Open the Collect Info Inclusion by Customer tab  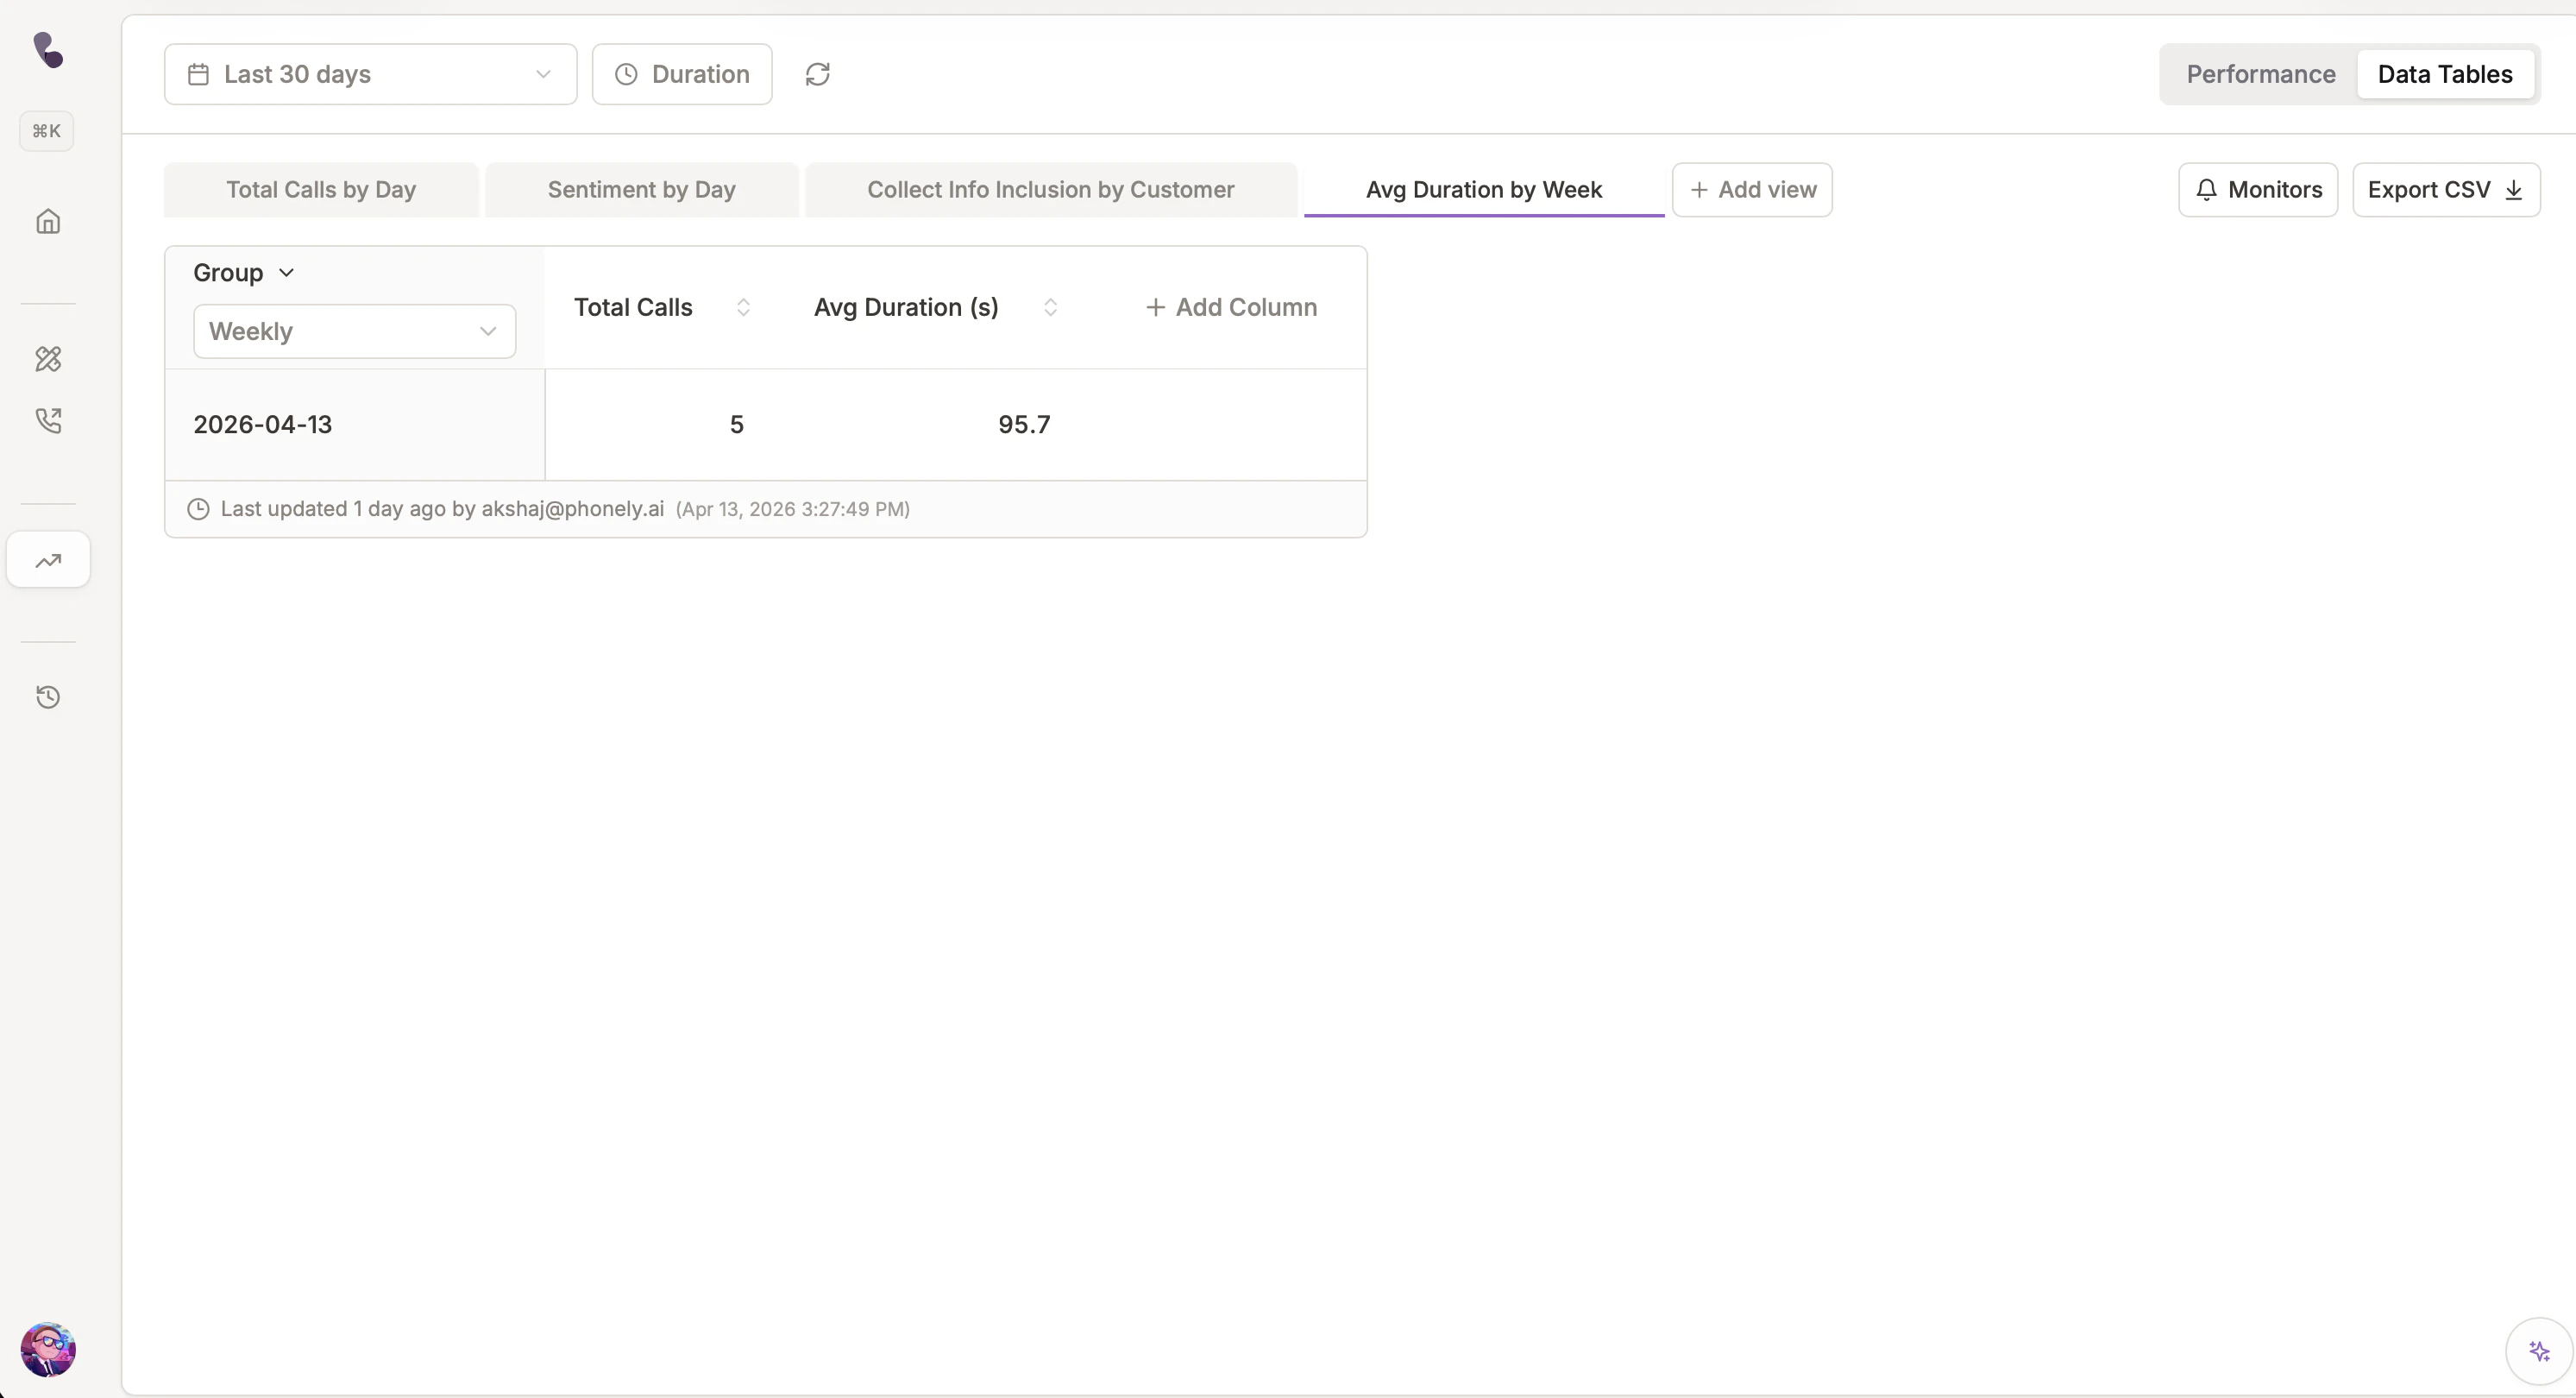pyautogui.click(x=1050, y=189)
